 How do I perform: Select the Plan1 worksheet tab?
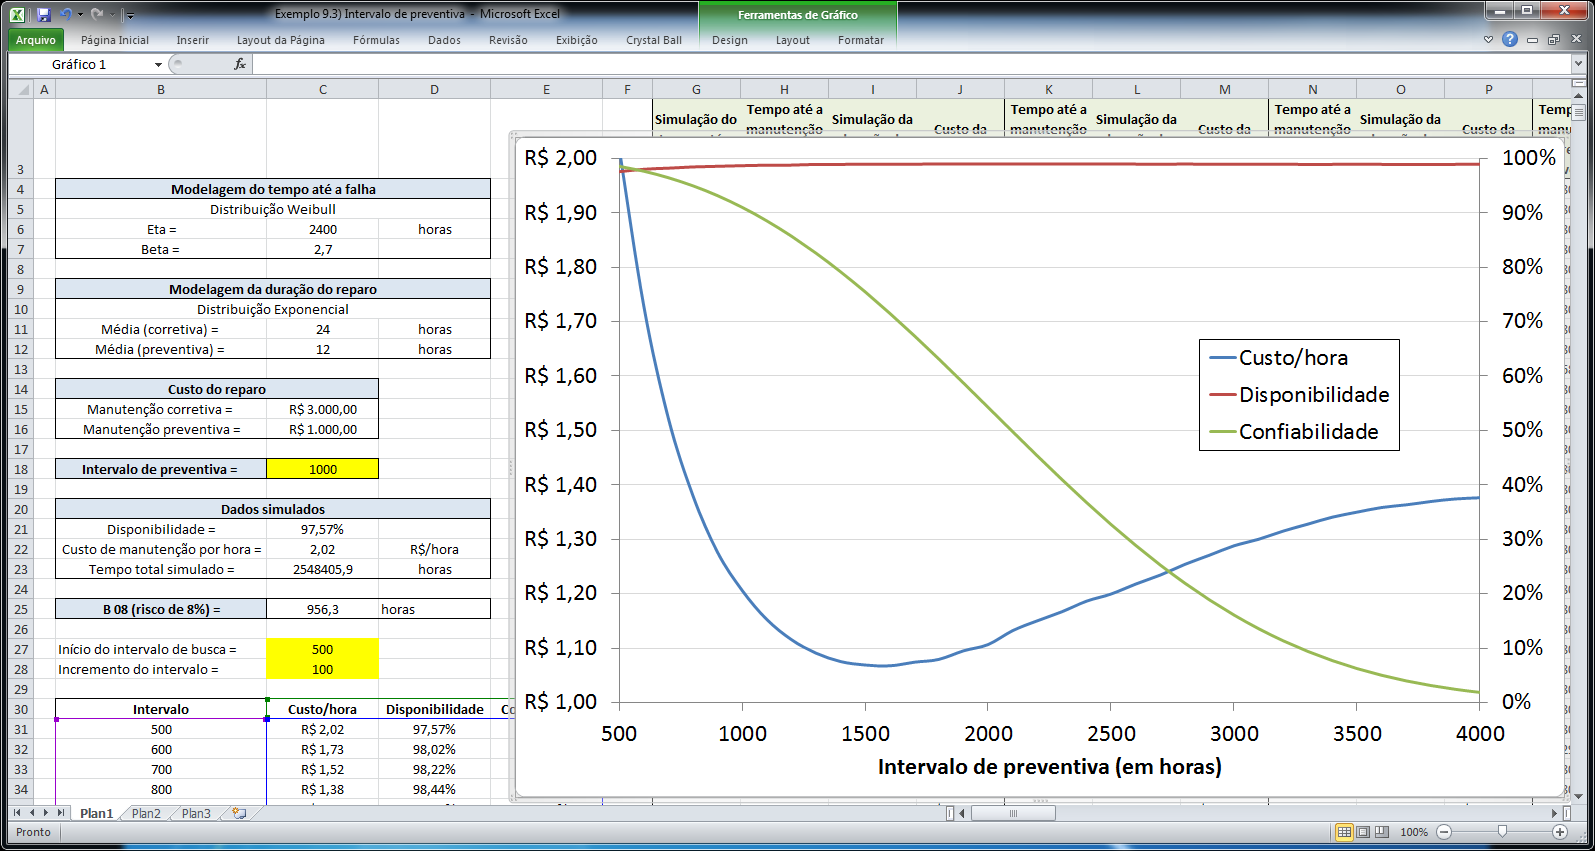pyautogui.click(x=97, y=813)
